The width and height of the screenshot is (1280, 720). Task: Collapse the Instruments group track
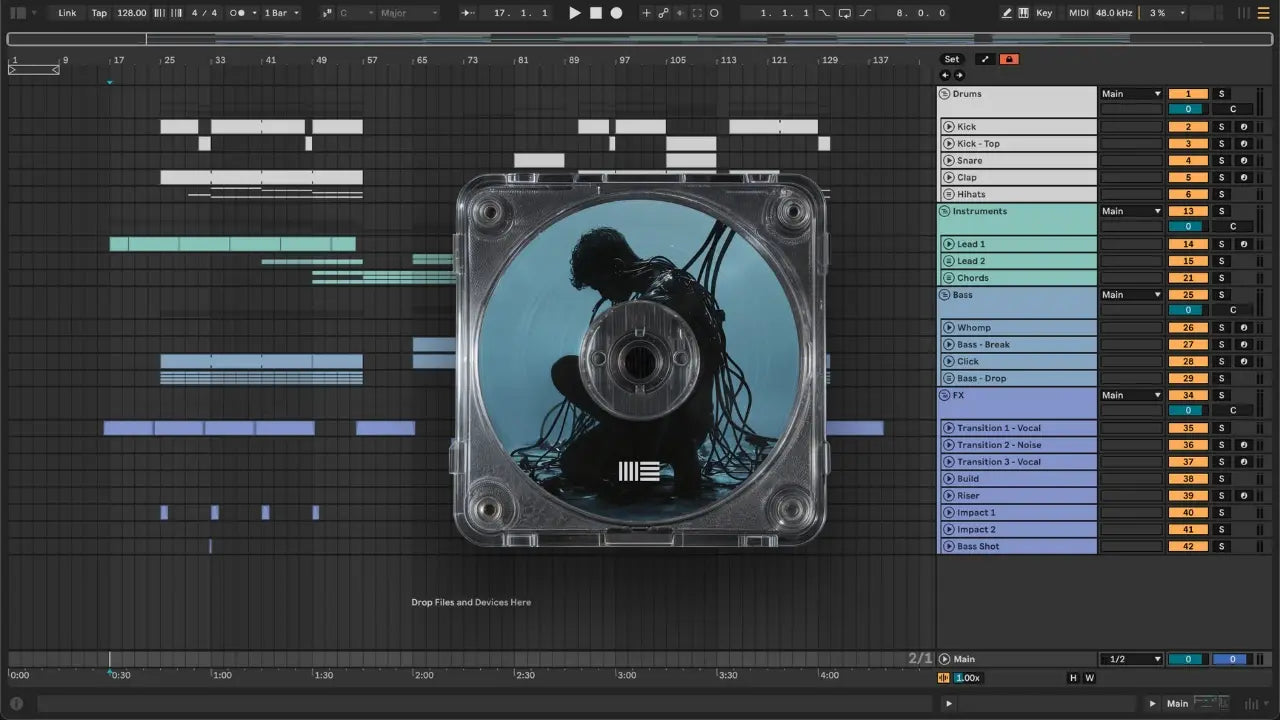point(945,211)
